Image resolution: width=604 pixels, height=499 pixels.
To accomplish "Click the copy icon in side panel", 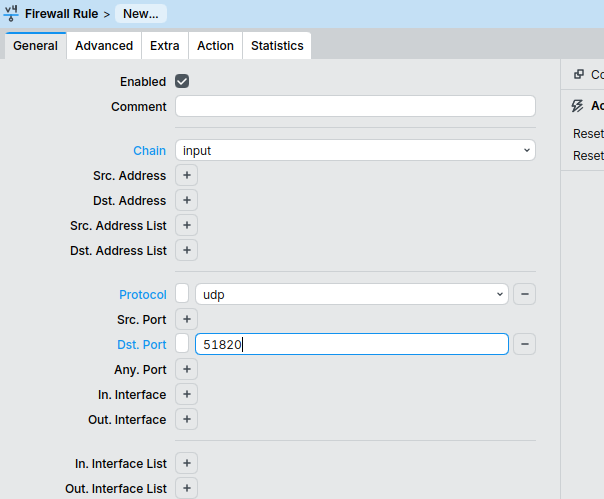I will pos(579,74).
